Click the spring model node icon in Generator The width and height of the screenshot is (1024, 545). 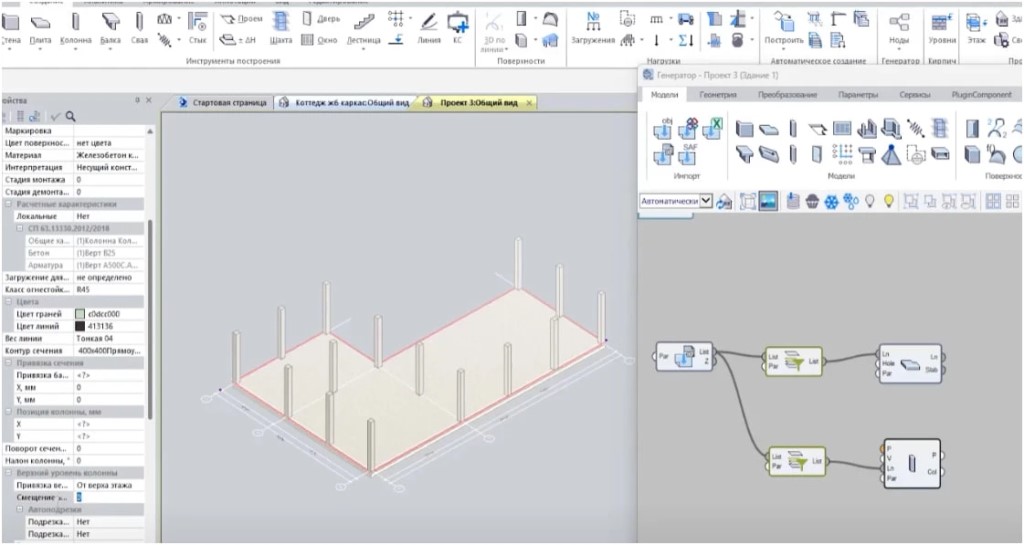click(916, 129)
